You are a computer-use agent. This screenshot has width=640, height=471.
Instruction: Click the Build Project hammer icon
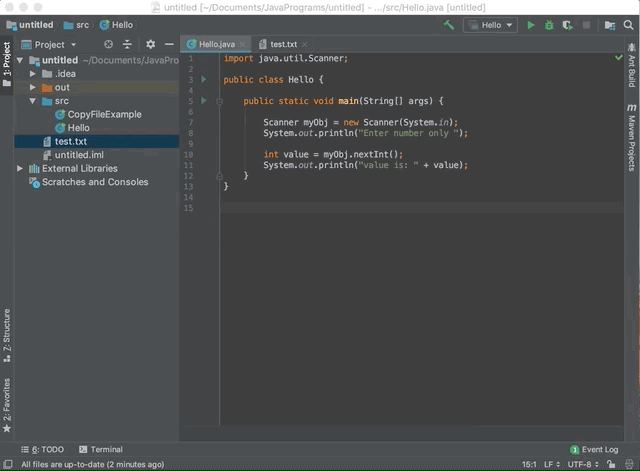449,25
